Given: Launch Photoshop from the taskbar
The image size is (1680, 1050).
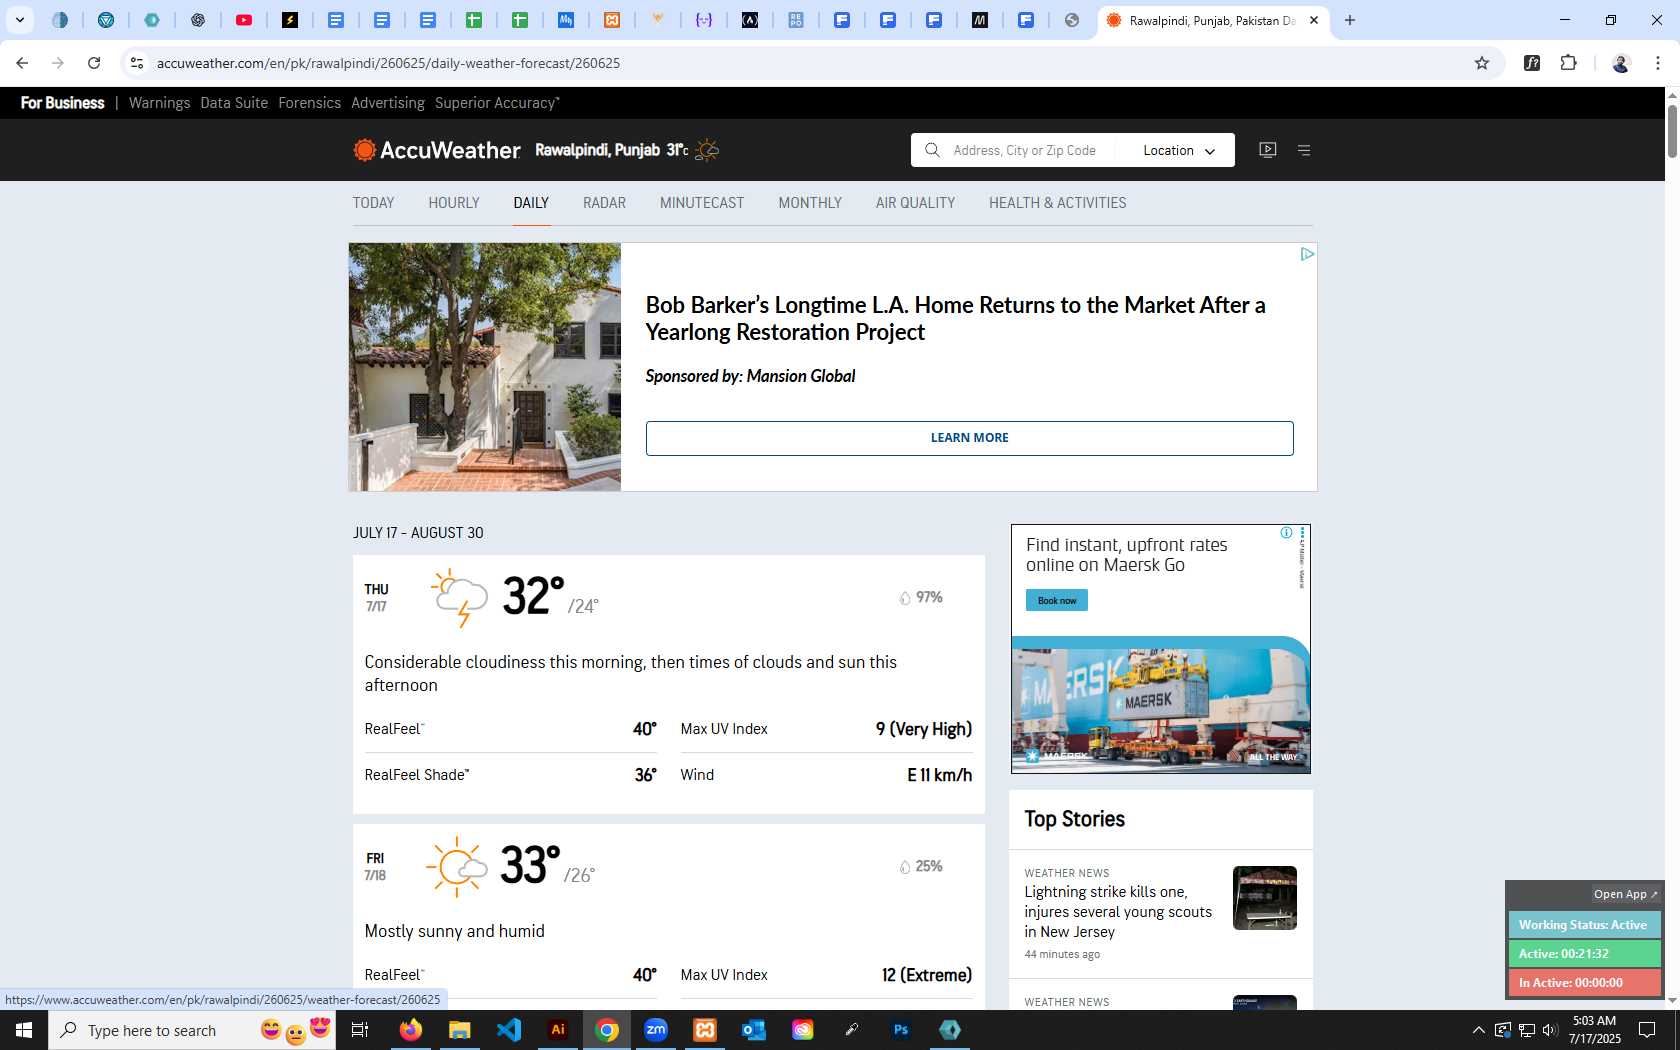Looking at the screenshot, I should pos(901,1030).
